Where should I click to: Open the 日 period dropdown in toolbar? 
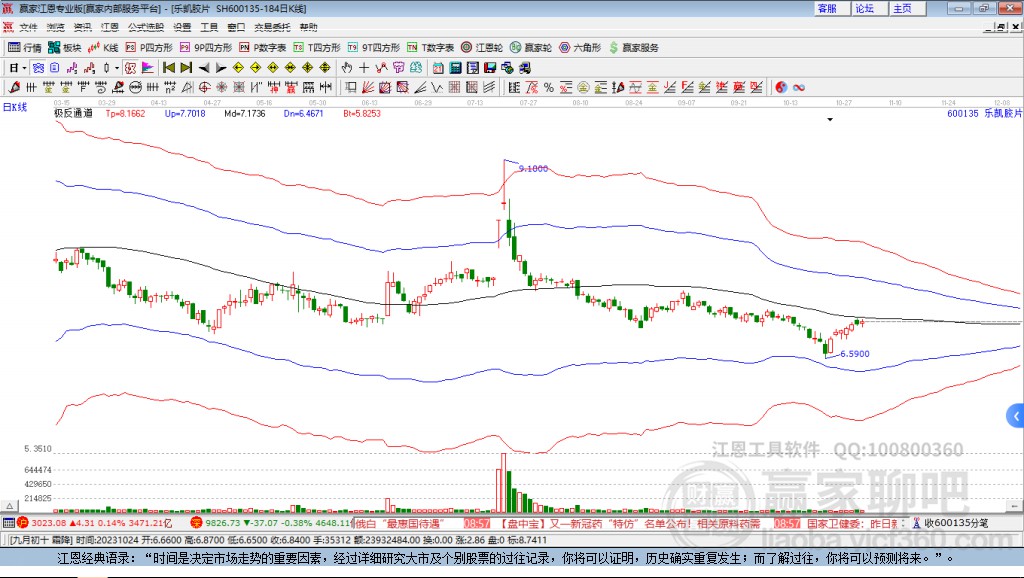click(18, 68)
